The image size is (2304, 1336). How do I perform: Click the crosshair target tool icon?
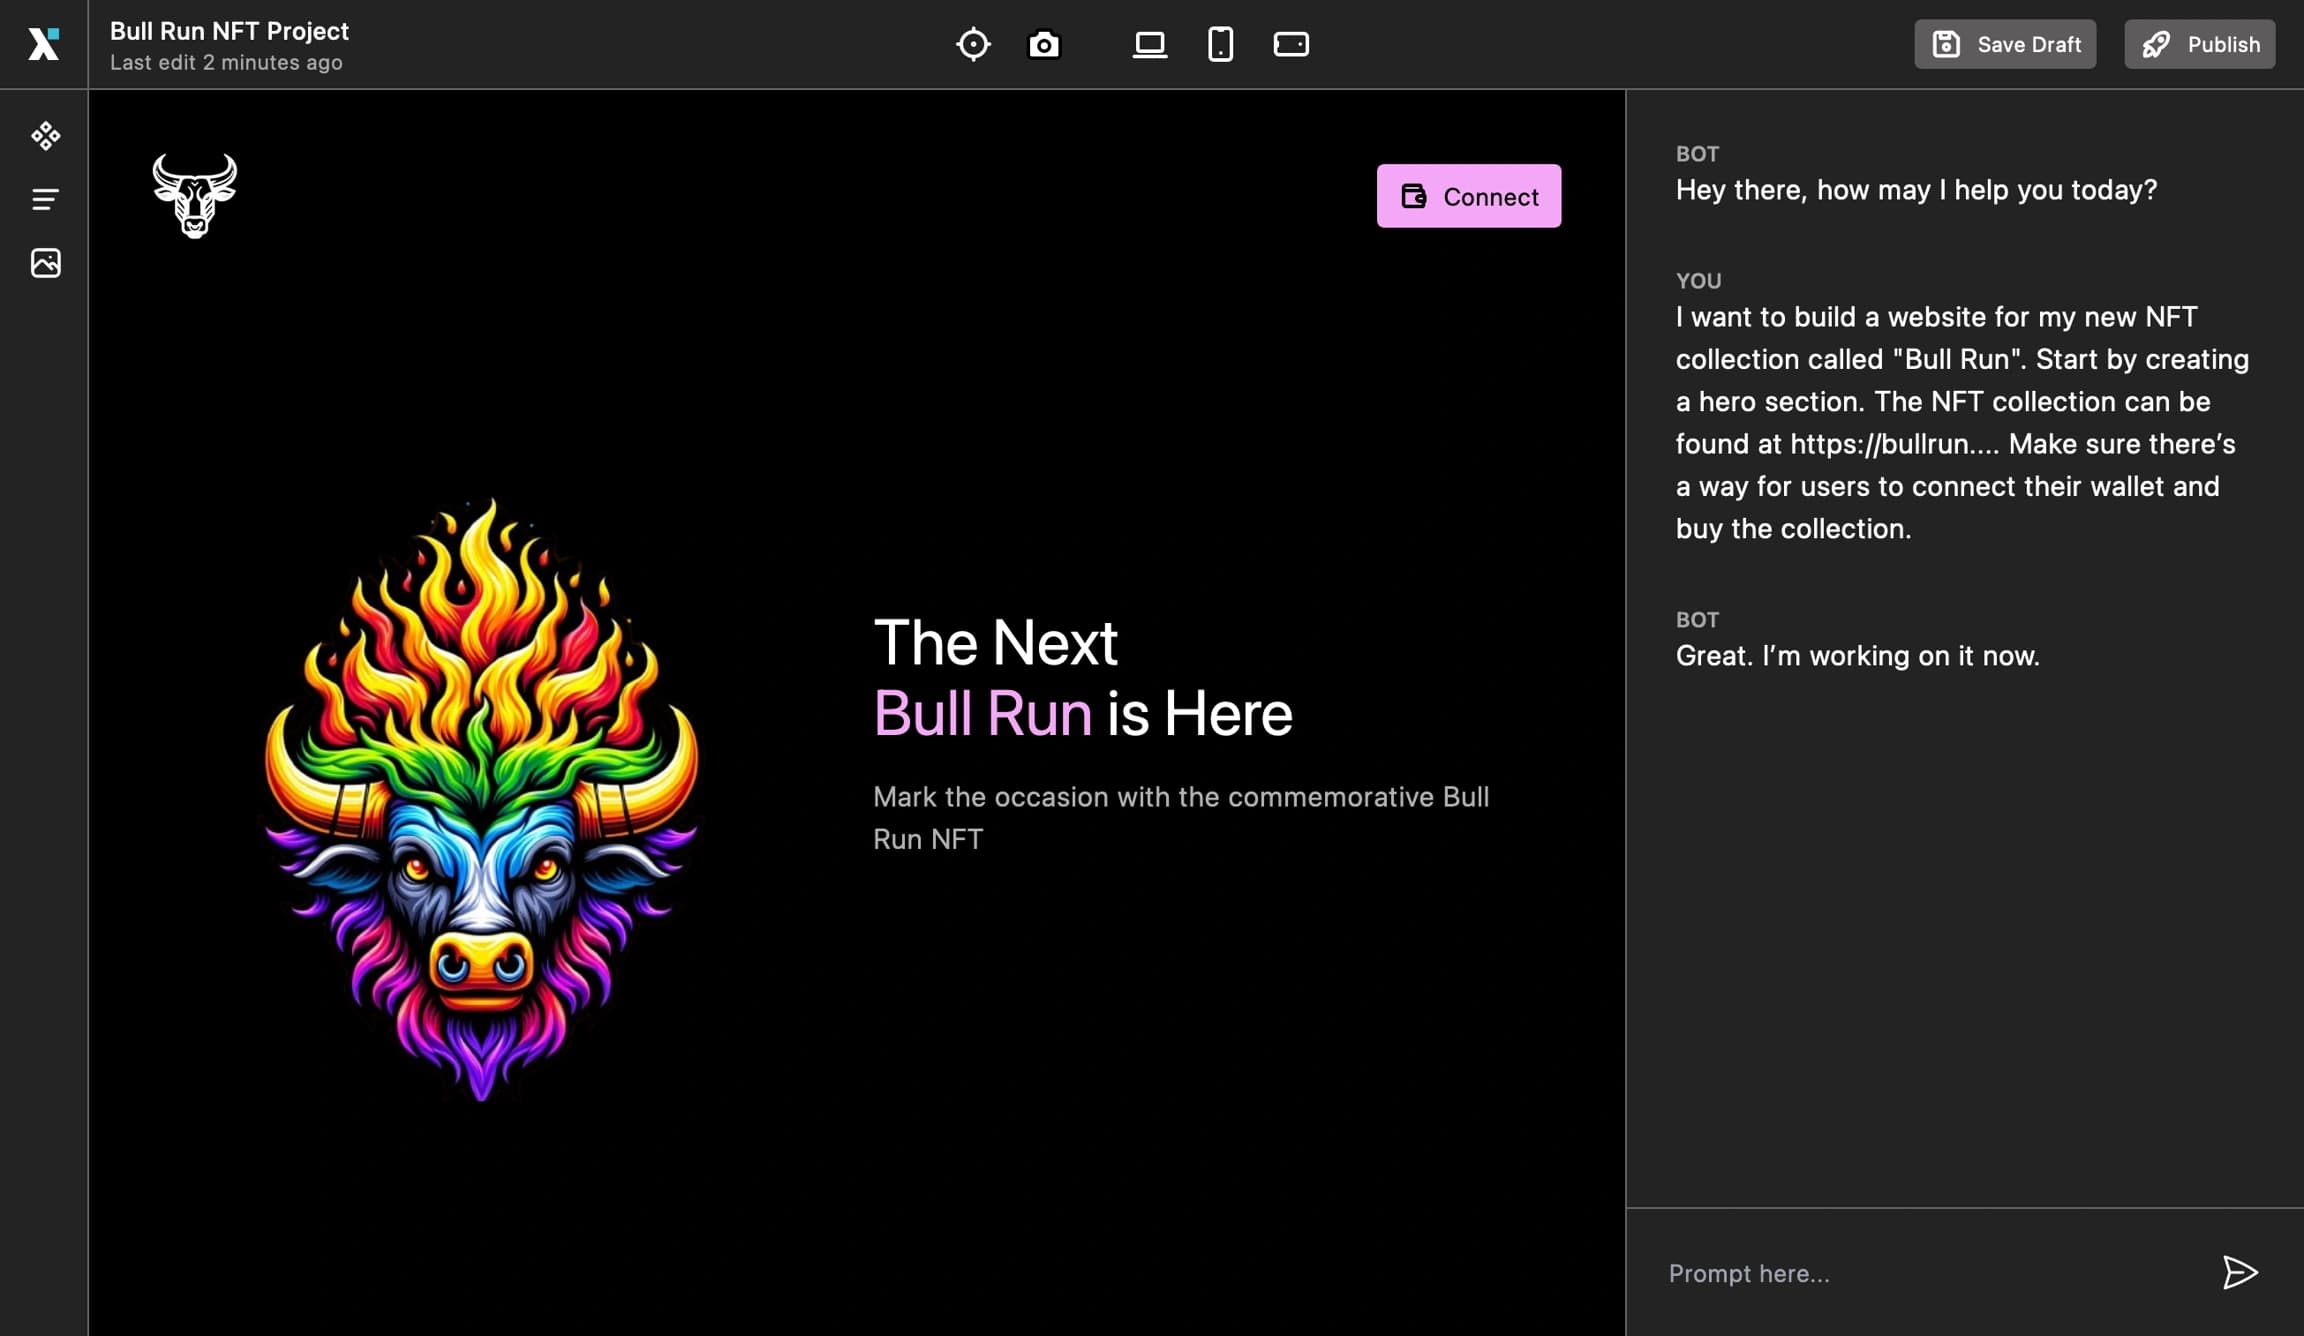(973, 44)
